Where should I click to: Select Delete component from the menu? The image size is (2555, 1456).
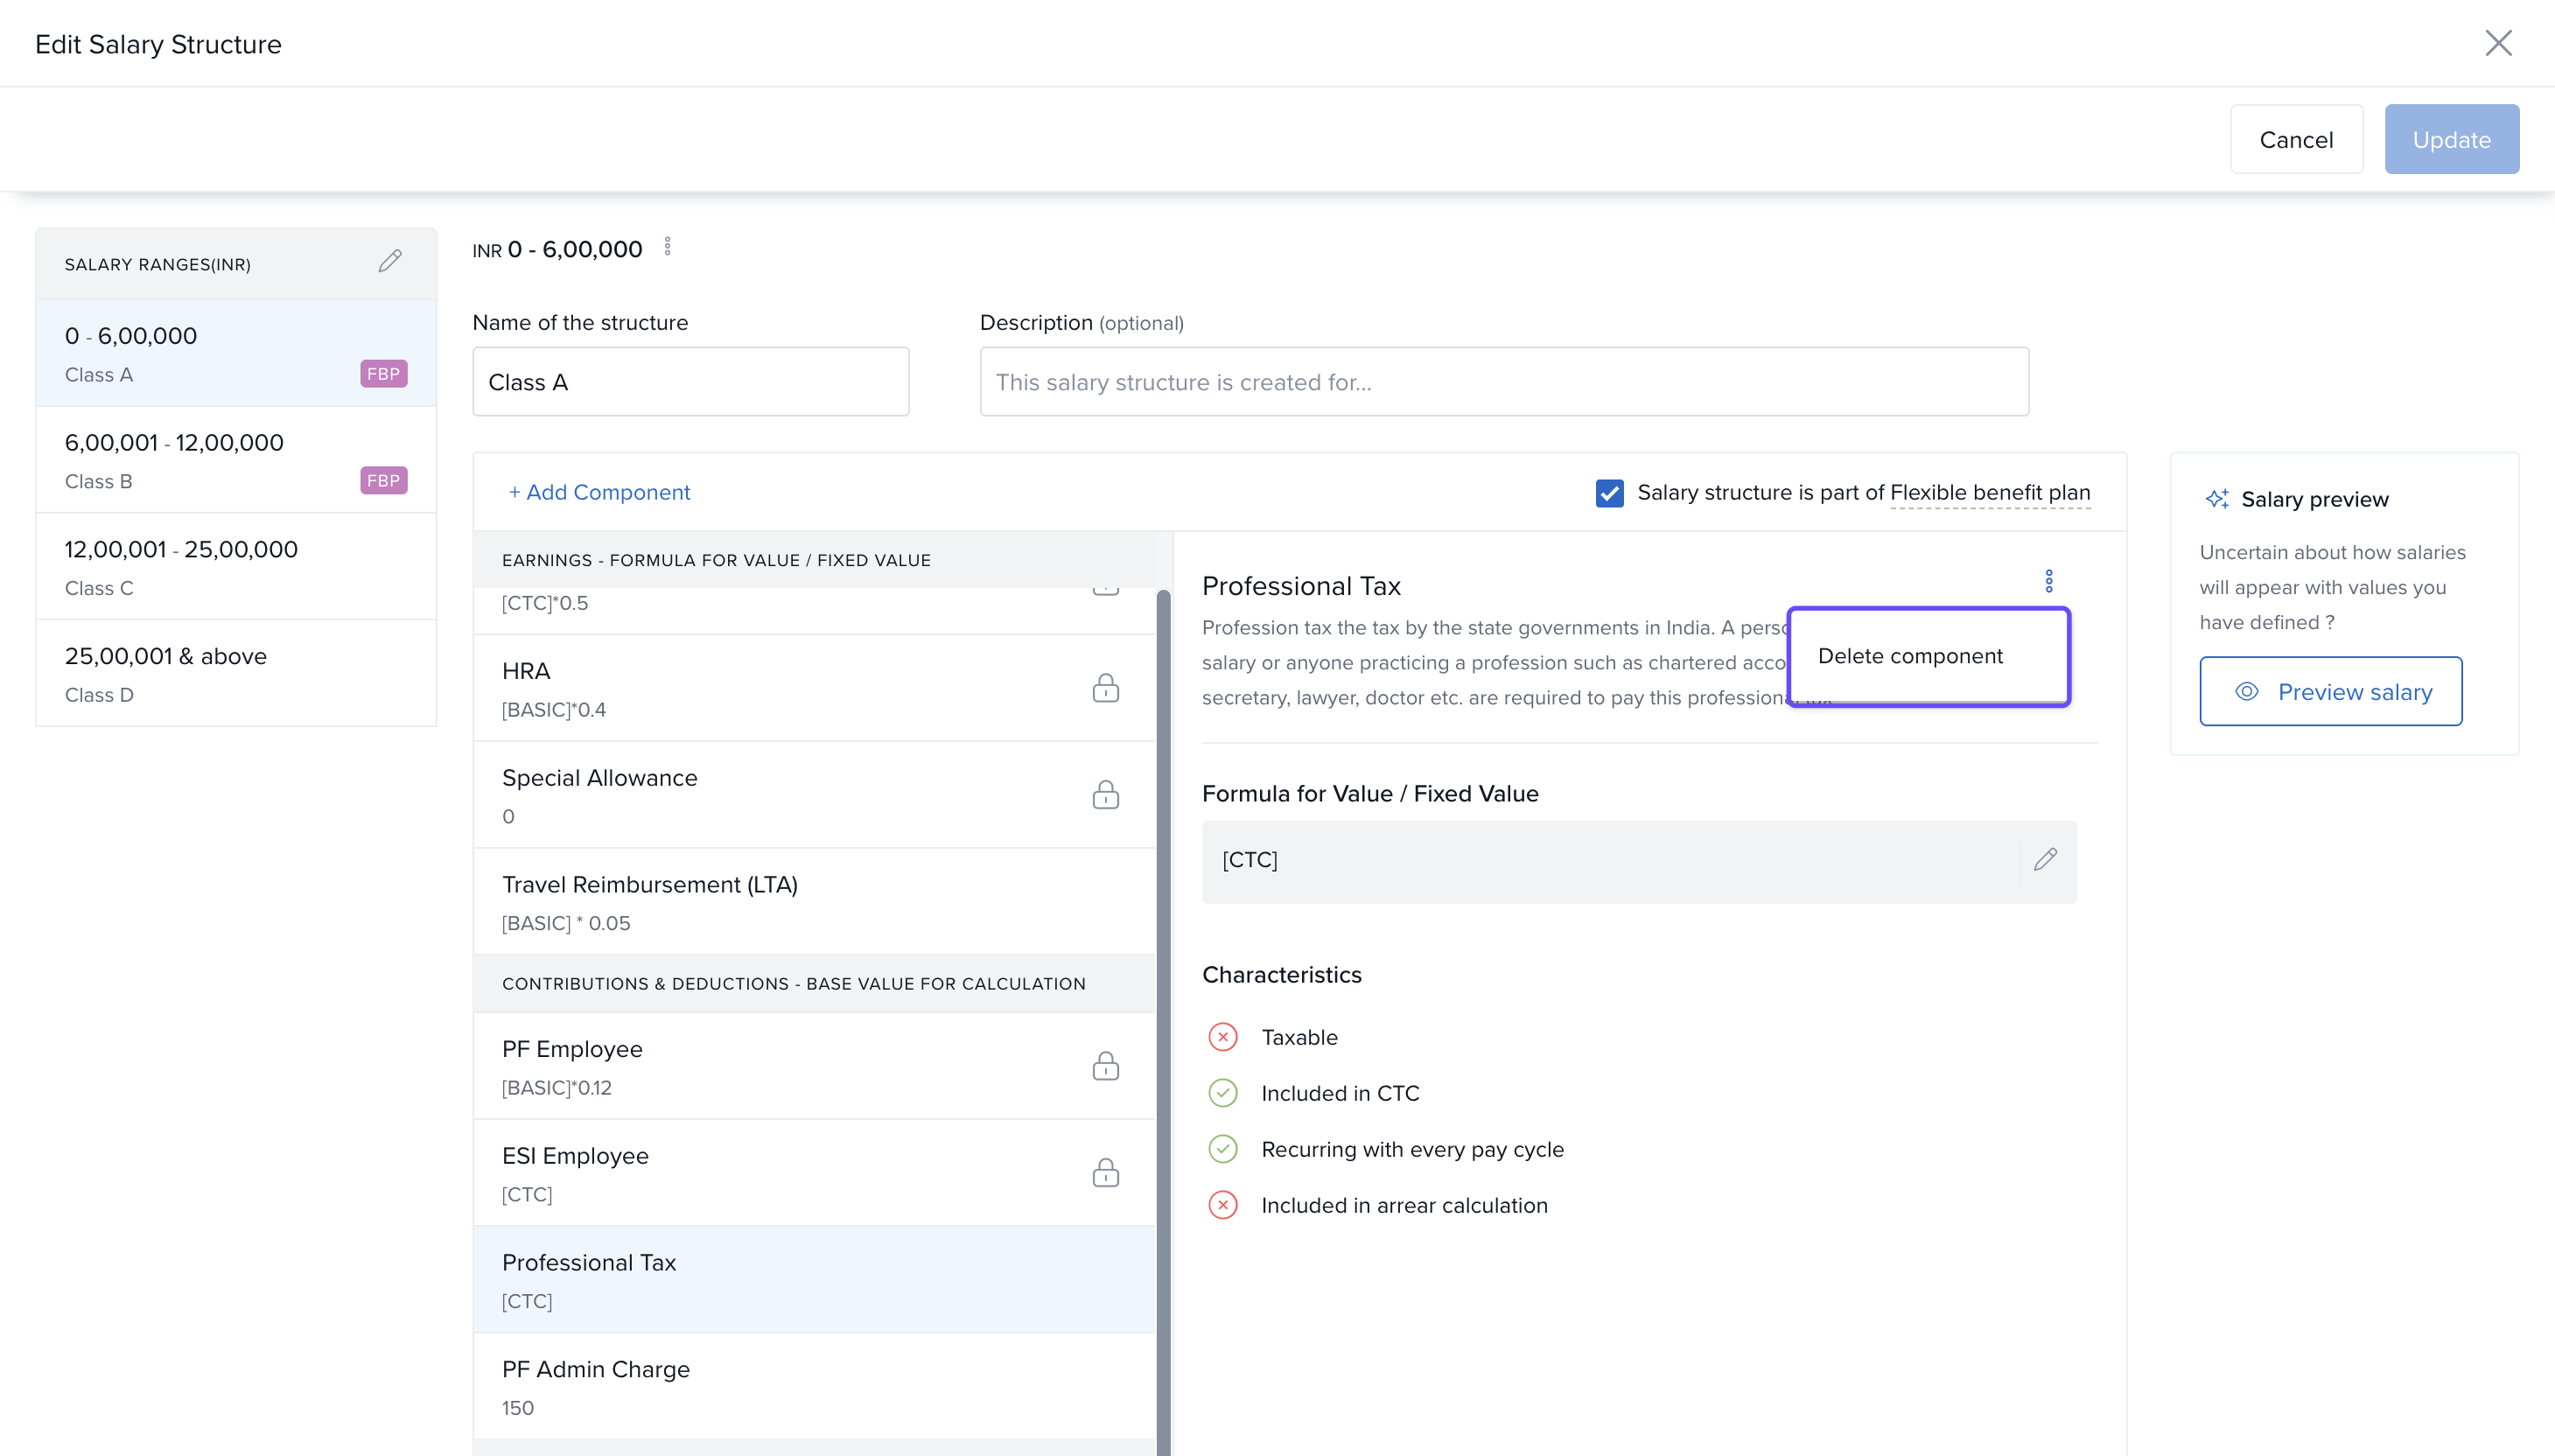coord(1910,656)
